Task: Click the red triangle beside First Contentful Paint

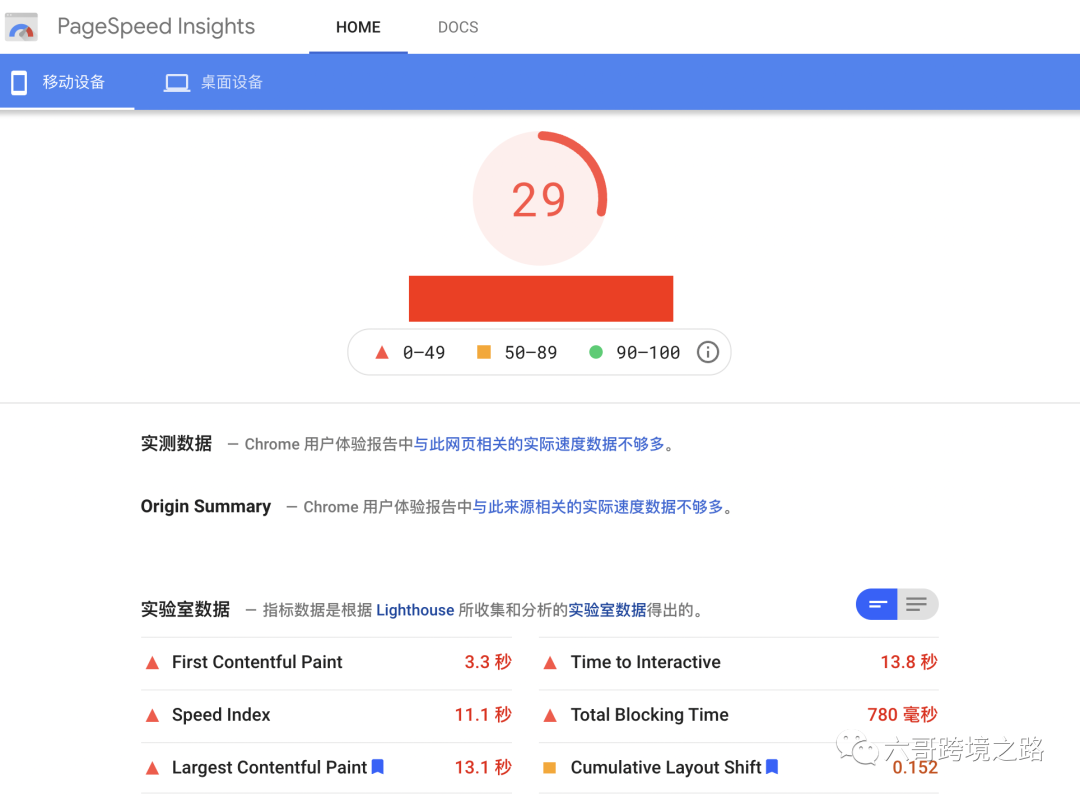Action: point(152,662)
